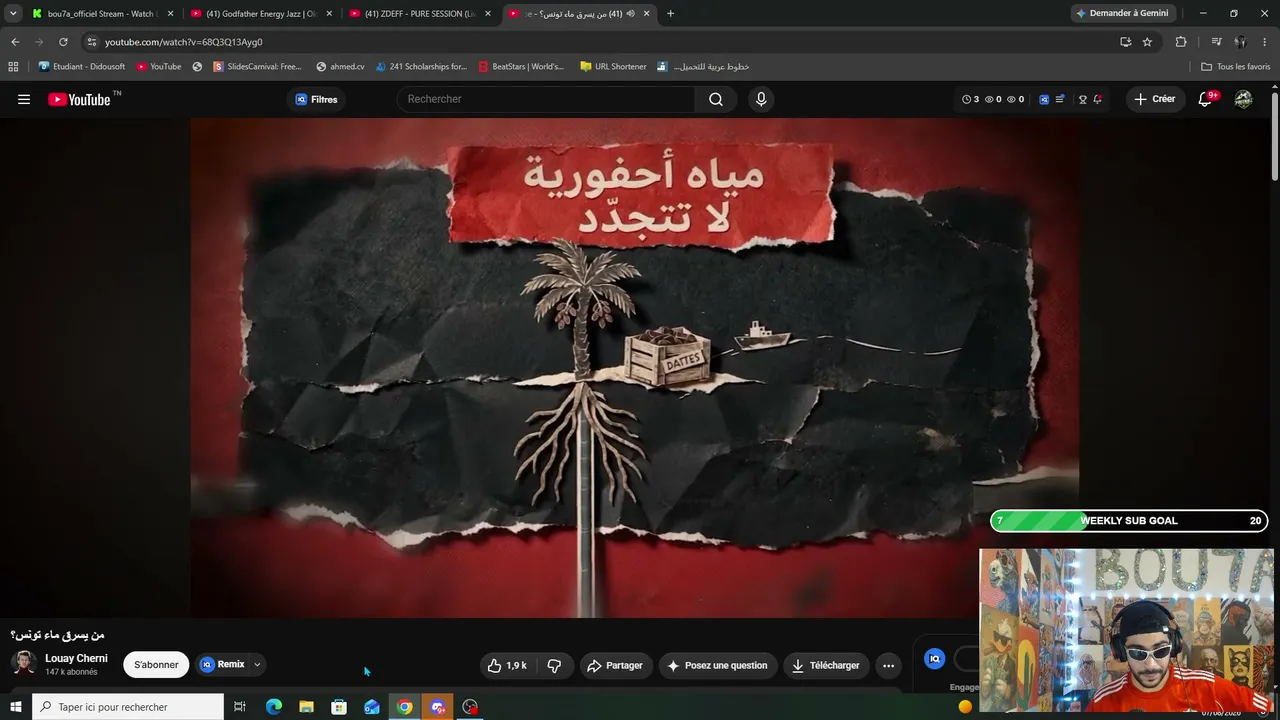Dislike the video with thumbs down

(554, 665)
